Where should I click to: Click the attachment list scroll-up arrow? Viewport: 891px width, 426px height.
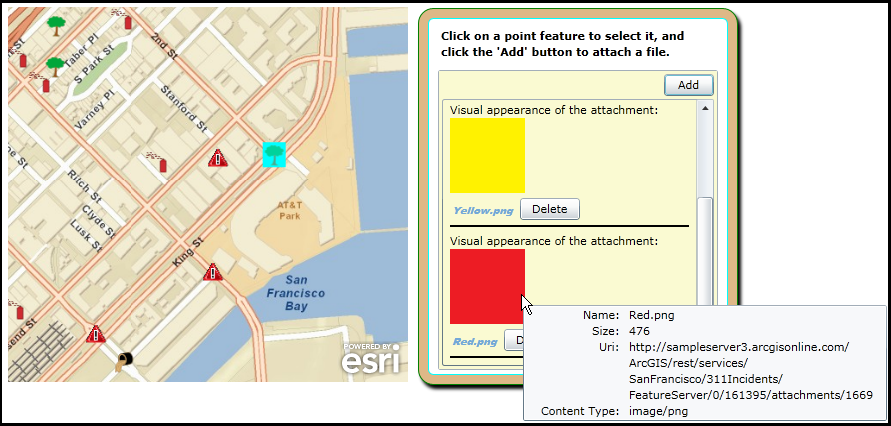[x=705, y=108]
